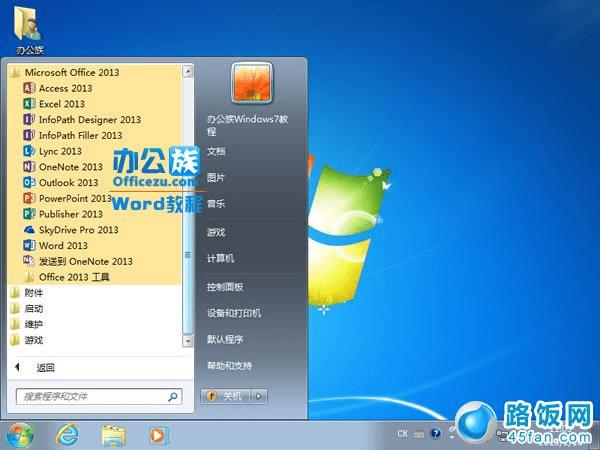
Task: Open Internet Explorer from the taskbar
Action: [67, 435]
